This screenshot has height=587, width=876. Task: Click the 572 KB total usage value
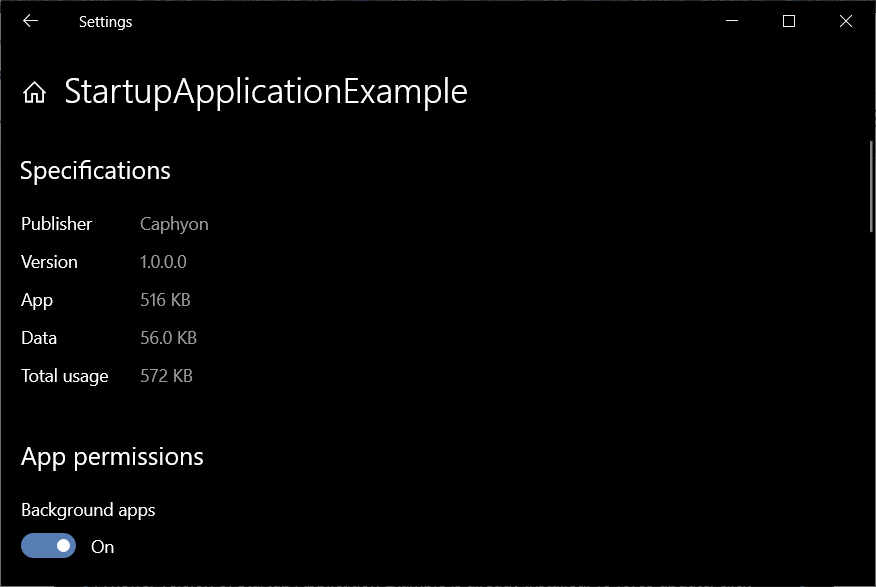[166, 376]
